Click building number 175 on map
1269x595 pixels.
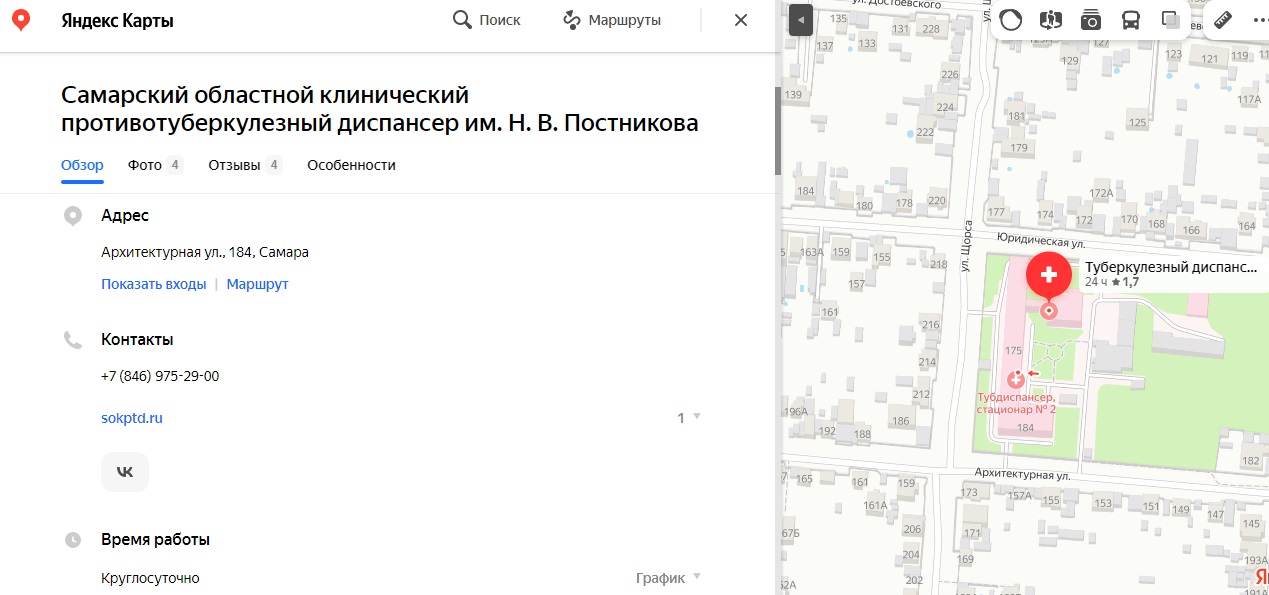pos(1013,351)
